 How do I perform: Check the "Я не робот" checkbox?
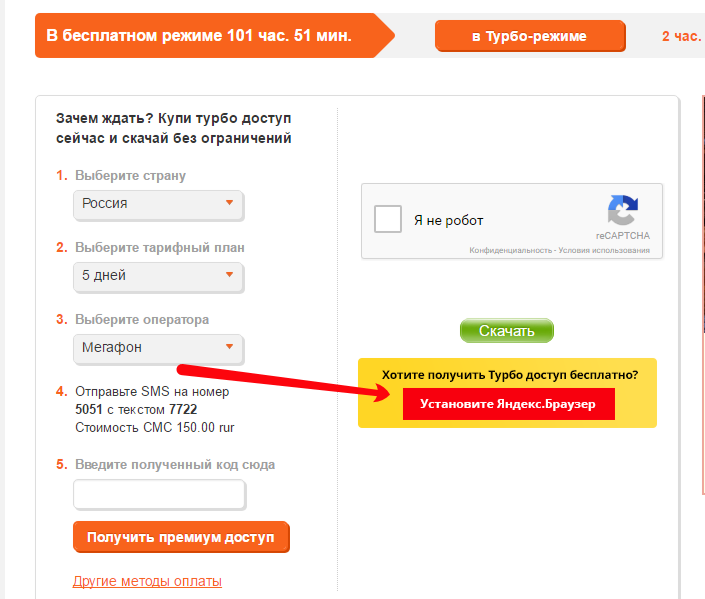[388, 220]
